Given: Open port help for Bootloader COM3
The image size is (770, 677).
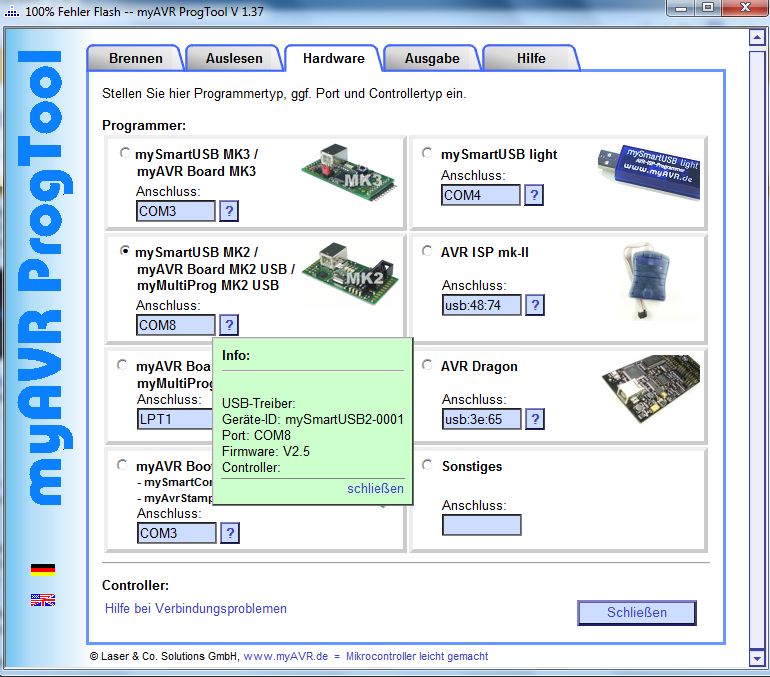Looking at the screenshot, I should point(230,533).
